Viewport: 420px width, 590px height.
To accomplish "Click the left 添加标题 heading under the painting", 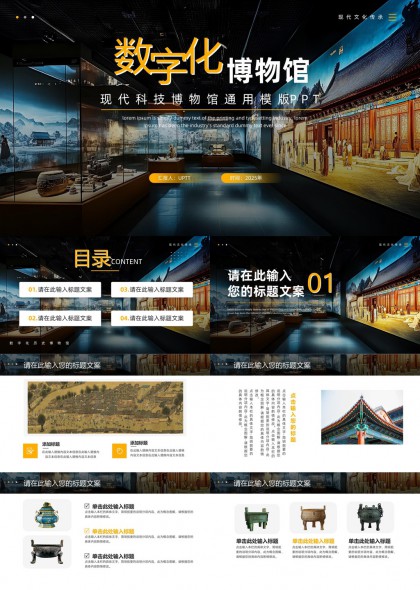I will click(51, 444).
